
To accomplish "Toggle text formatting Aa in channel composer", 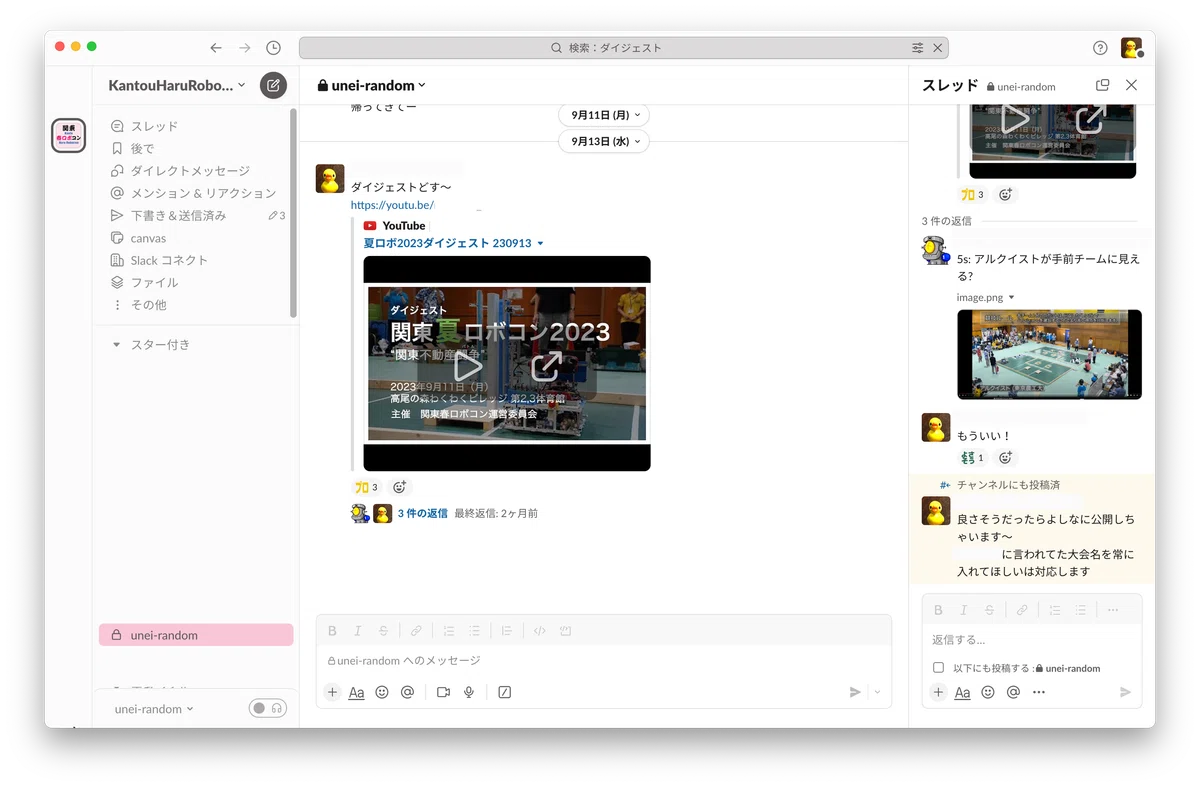I will (356, 692).
